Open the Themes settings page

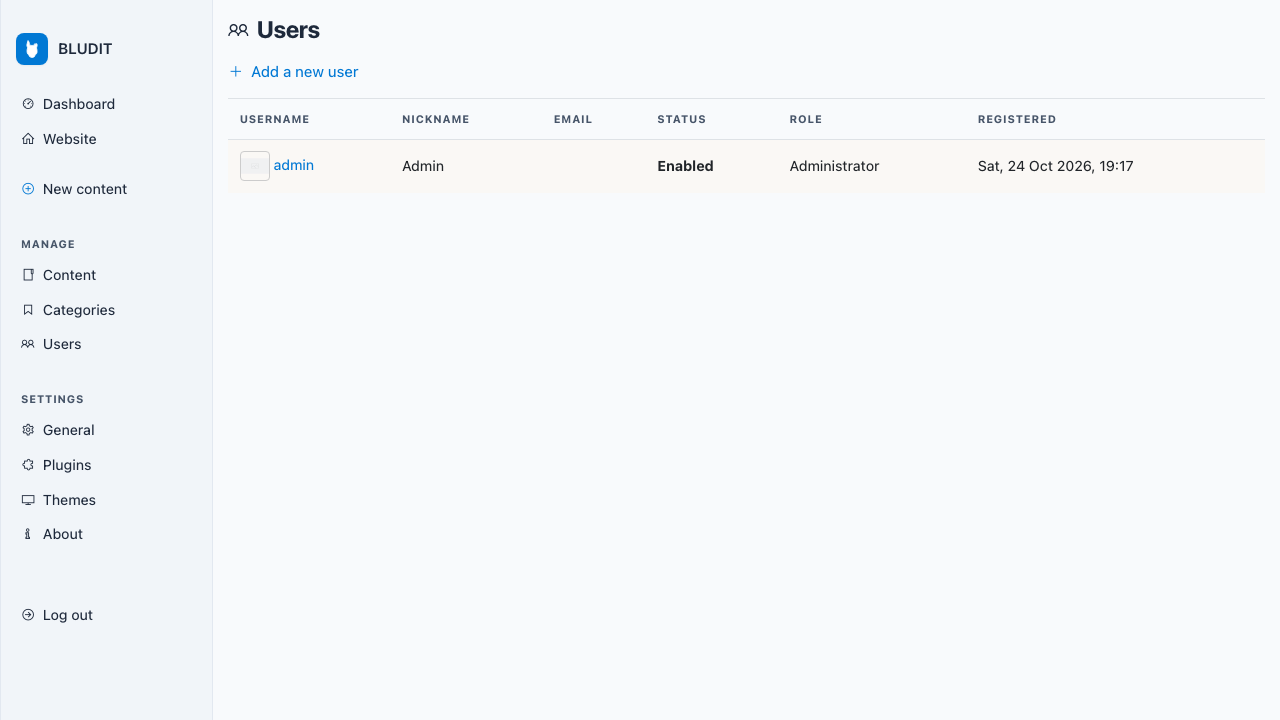tap(69, 500)
